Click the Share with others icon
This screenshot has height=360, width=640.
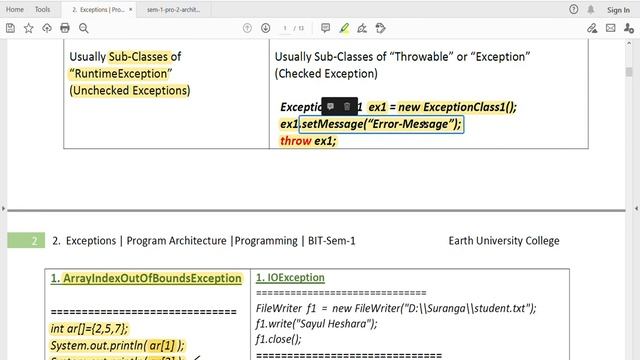pos(629,28)
